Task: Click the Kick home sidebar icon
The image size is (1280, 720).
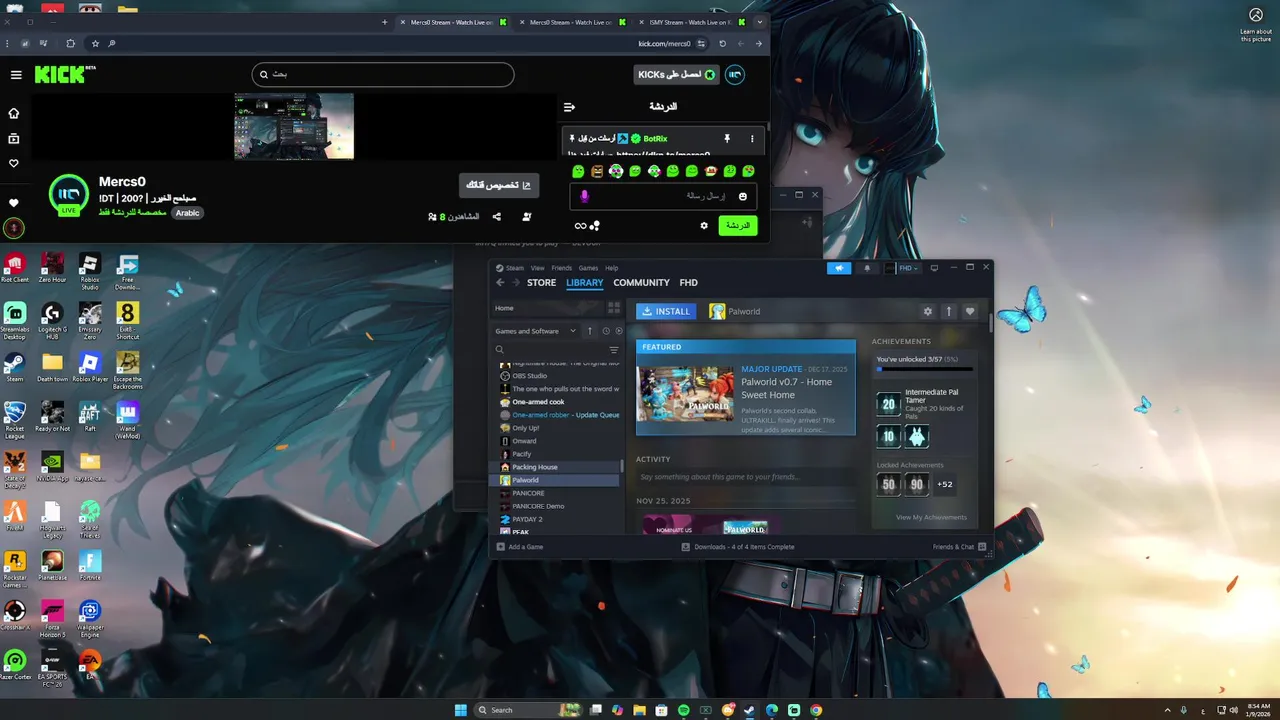Action: pyautogui.click(x=14, y=113)
